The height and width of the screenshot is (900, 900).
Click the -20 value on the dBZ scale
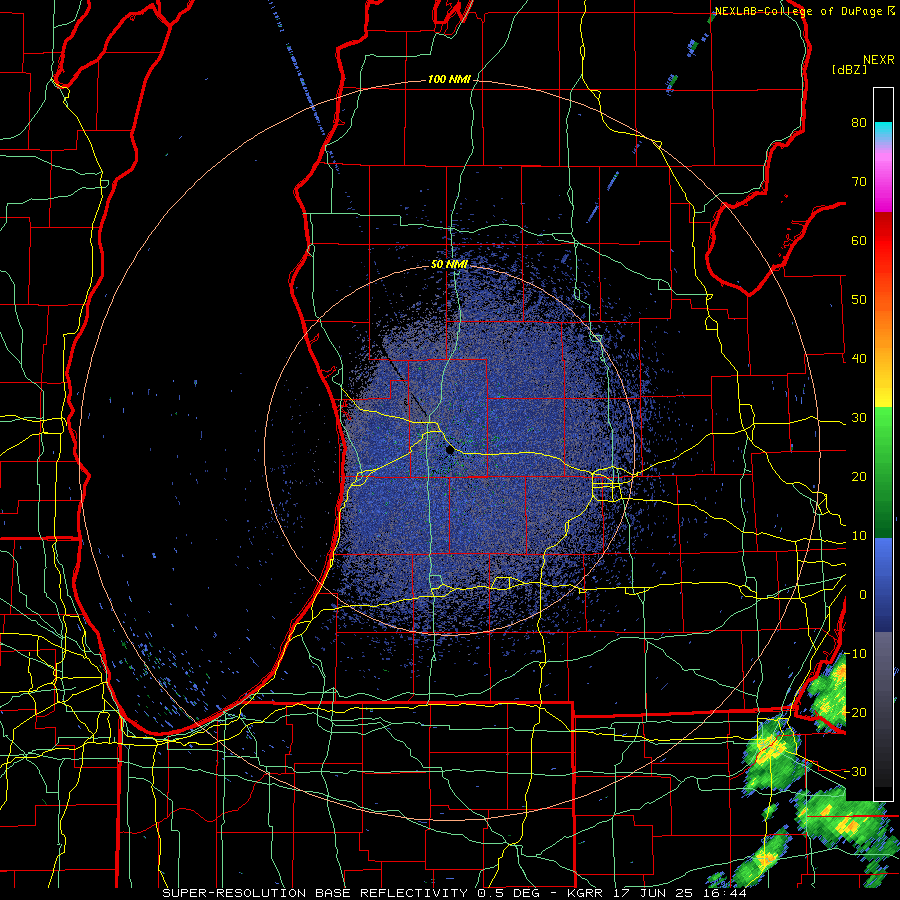855,712
